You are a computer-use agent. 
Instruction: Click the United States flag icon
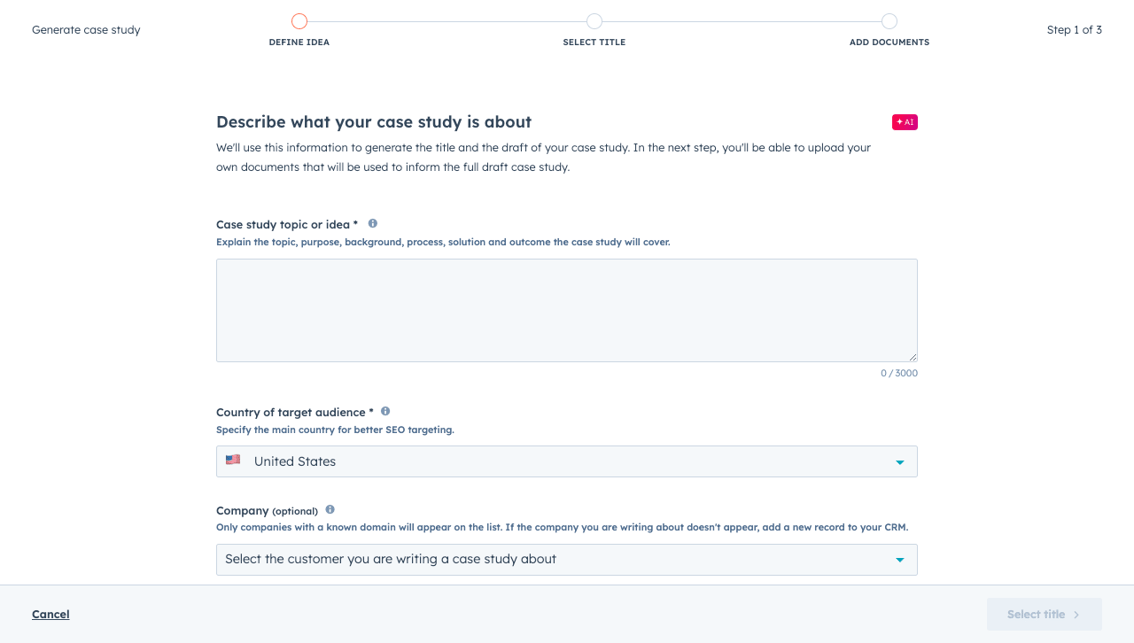pyautogui.click(x=234, y=460)
